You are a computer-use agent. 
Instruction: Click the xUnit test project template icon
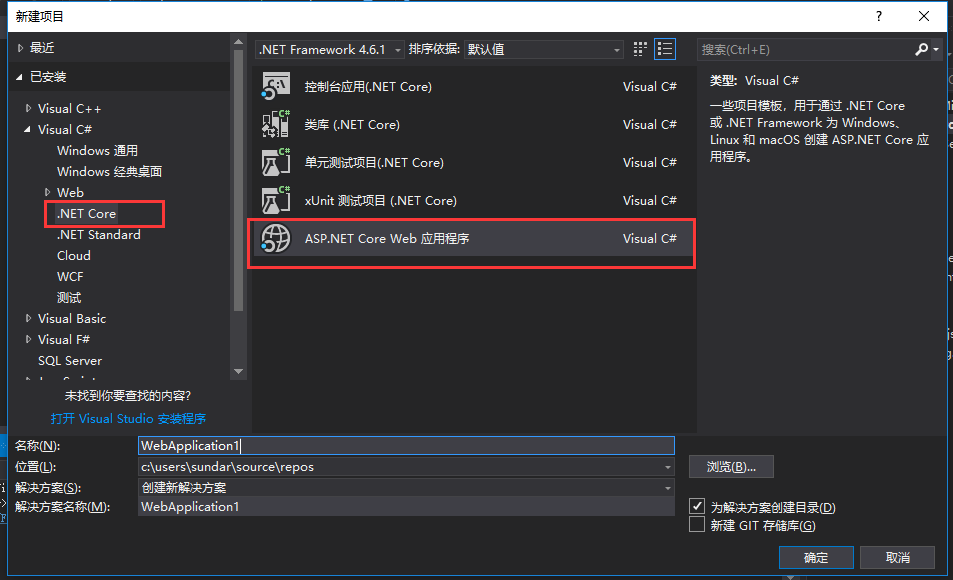(276, 200)
